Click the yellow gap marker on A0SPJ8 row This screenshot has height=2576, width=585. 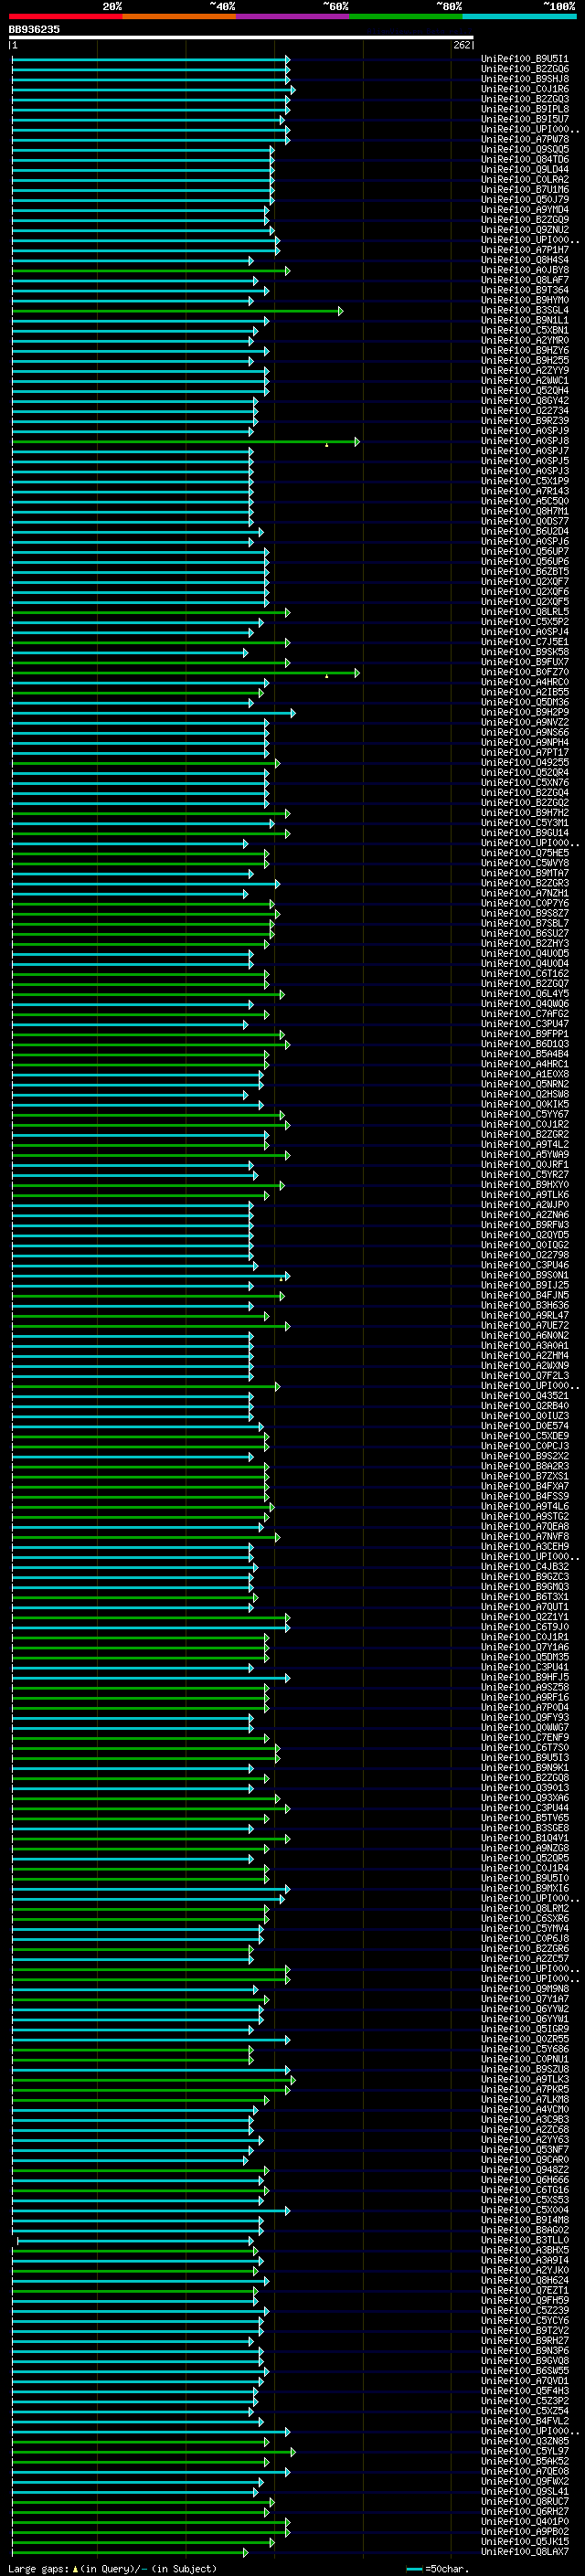coord(326,445)
